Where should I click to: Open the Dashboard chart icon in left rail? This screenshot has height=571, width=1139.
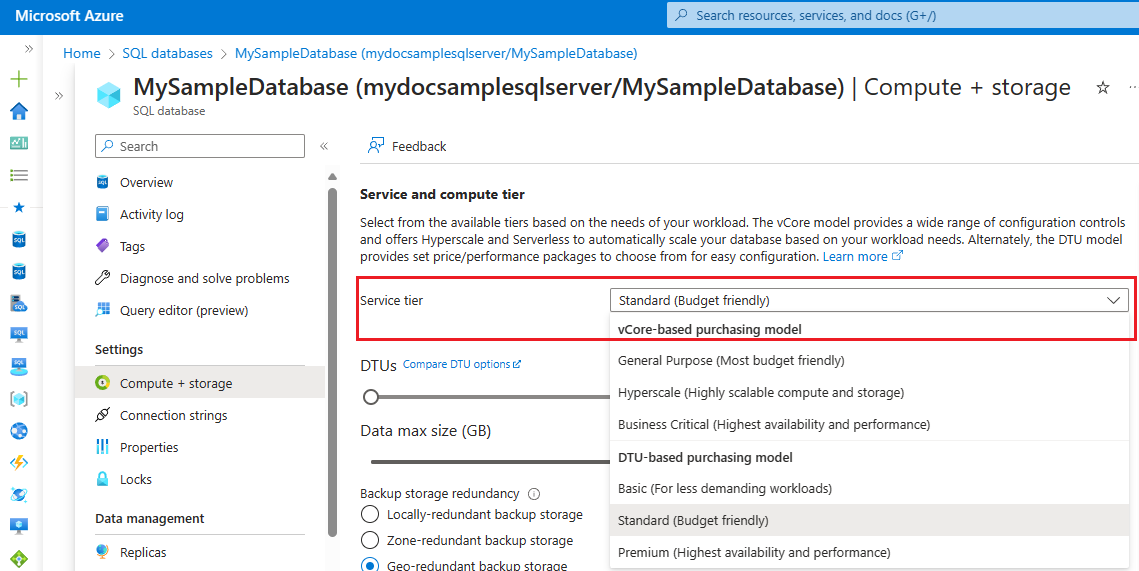[x=19, y=143]
